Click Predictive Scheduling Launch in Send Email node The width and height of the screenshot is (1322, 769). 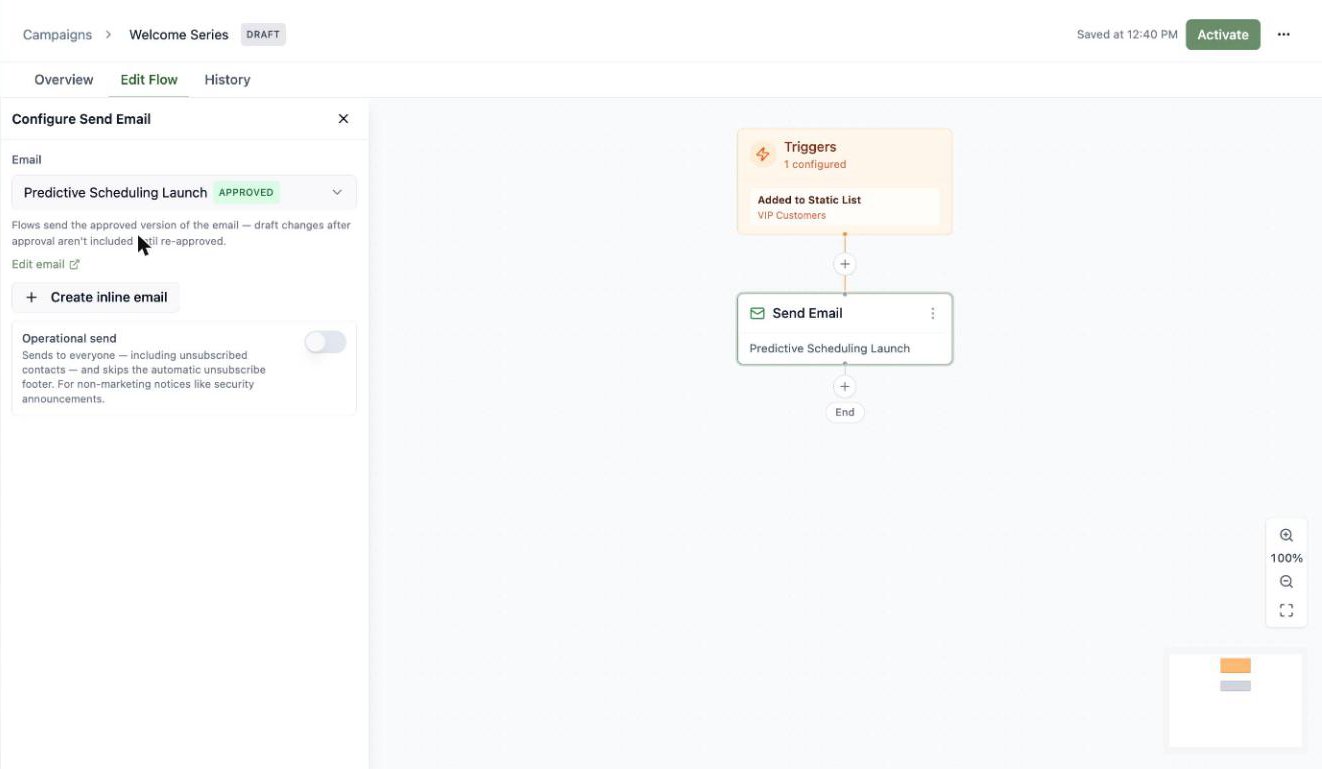click(x=829, y=348)
